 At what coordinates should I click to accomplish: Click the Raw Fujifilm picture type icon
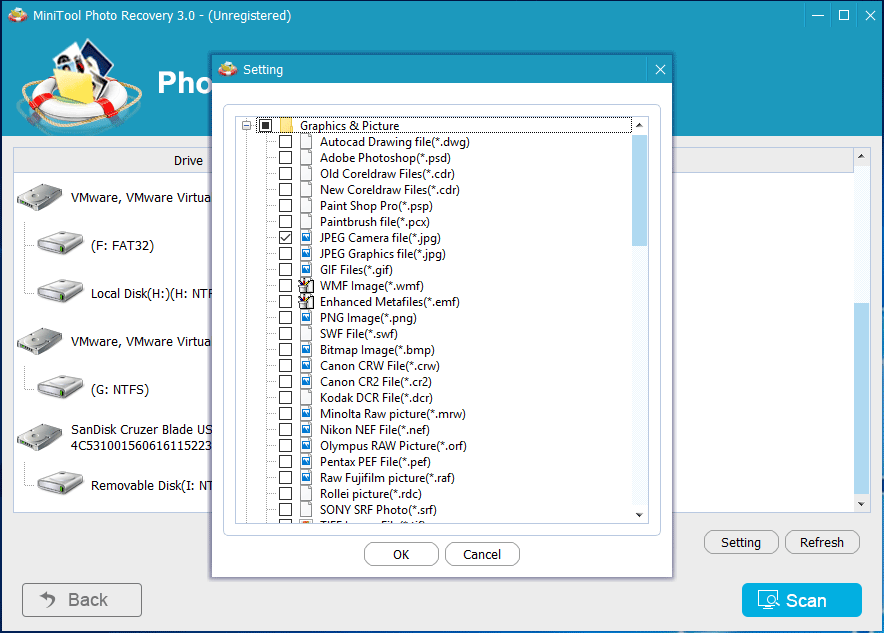(x=306, y=477)
